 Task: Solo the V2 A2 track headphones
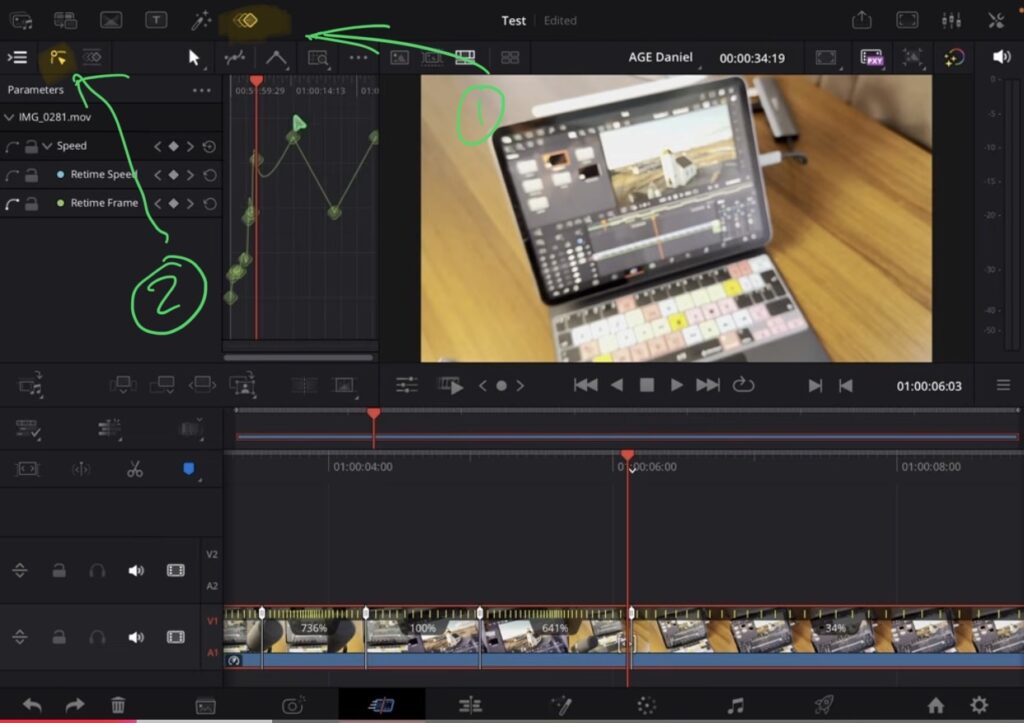tap(97, 571)
